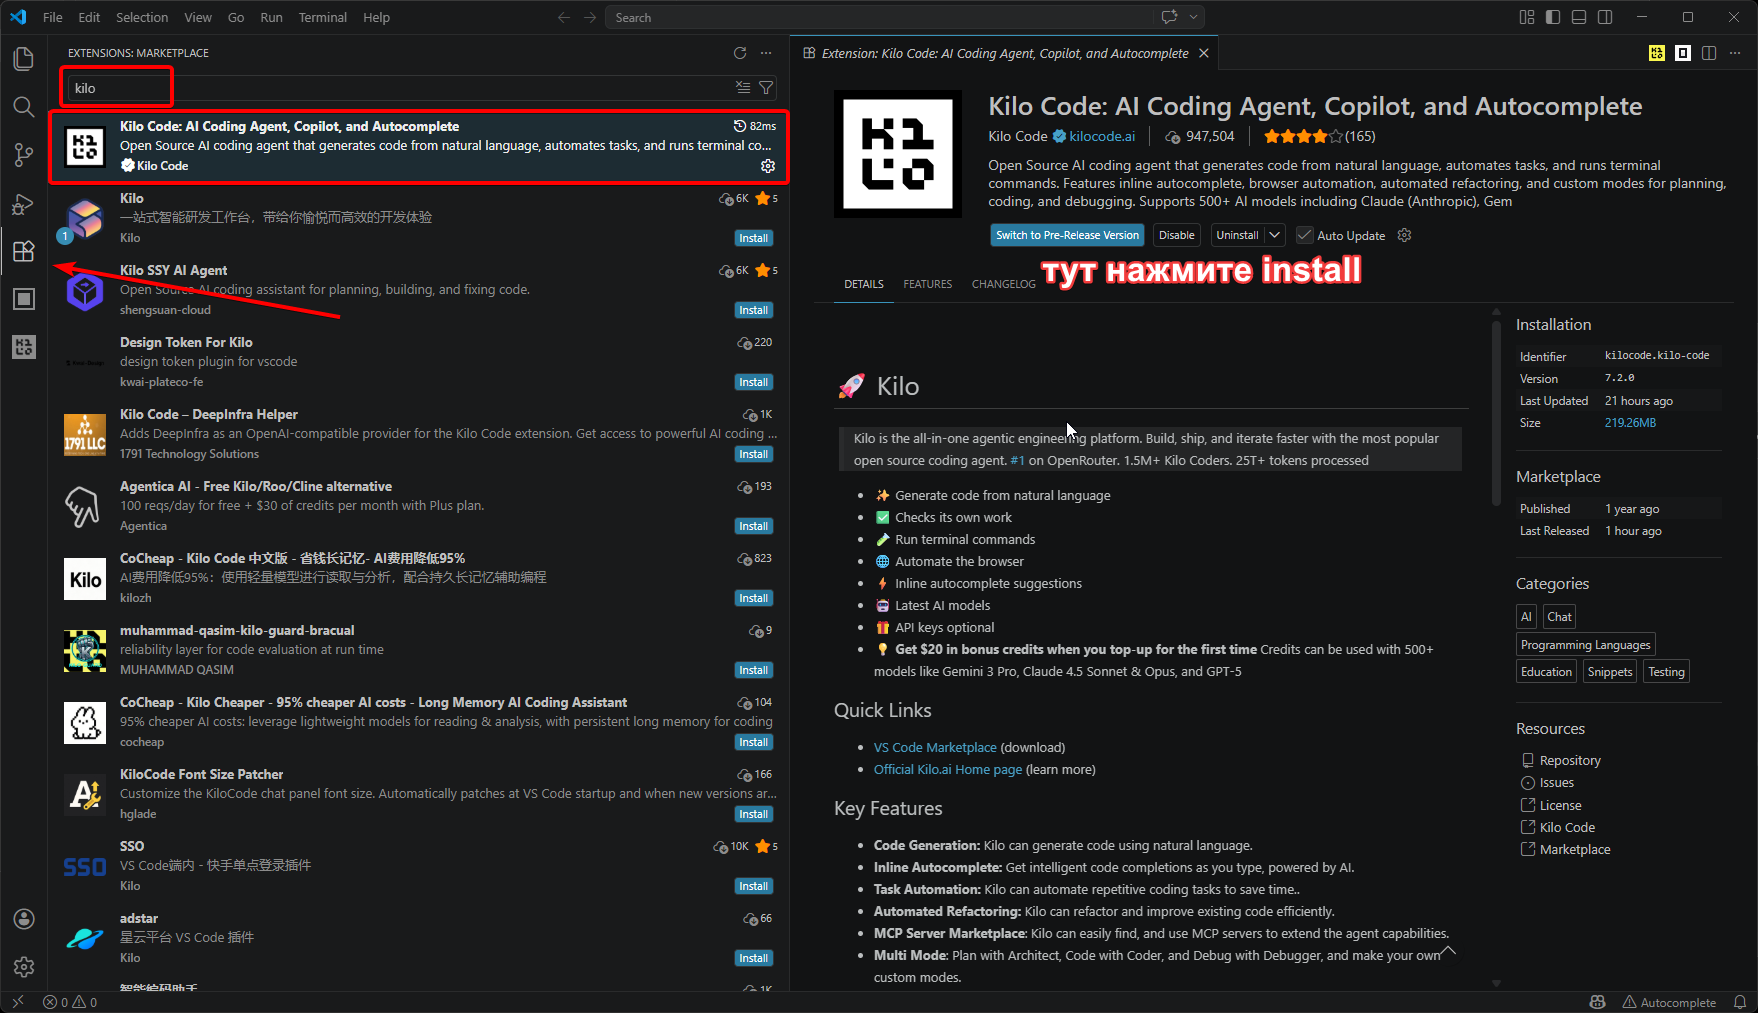Open More Actions menu in editor toolbar
Image resolution: width=1758 pixels, height=1013 pixels.
(x=1735, y=53)
